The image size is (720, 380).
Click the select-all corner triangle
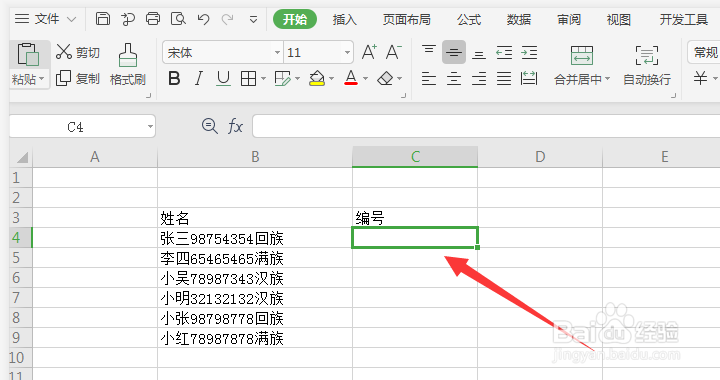21,157
